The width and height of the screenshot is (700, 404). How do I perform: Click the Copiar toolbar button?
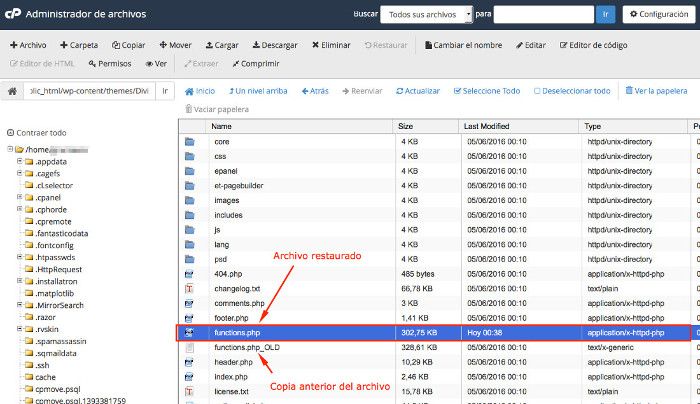(129, 45)
